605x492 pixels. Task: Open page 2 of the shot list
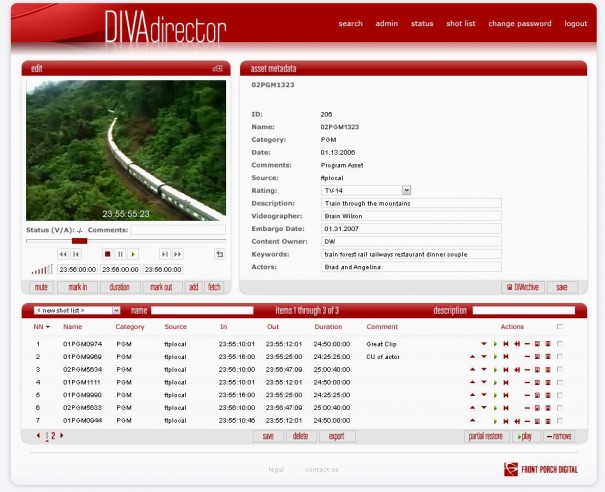click(x=53, y=436)
